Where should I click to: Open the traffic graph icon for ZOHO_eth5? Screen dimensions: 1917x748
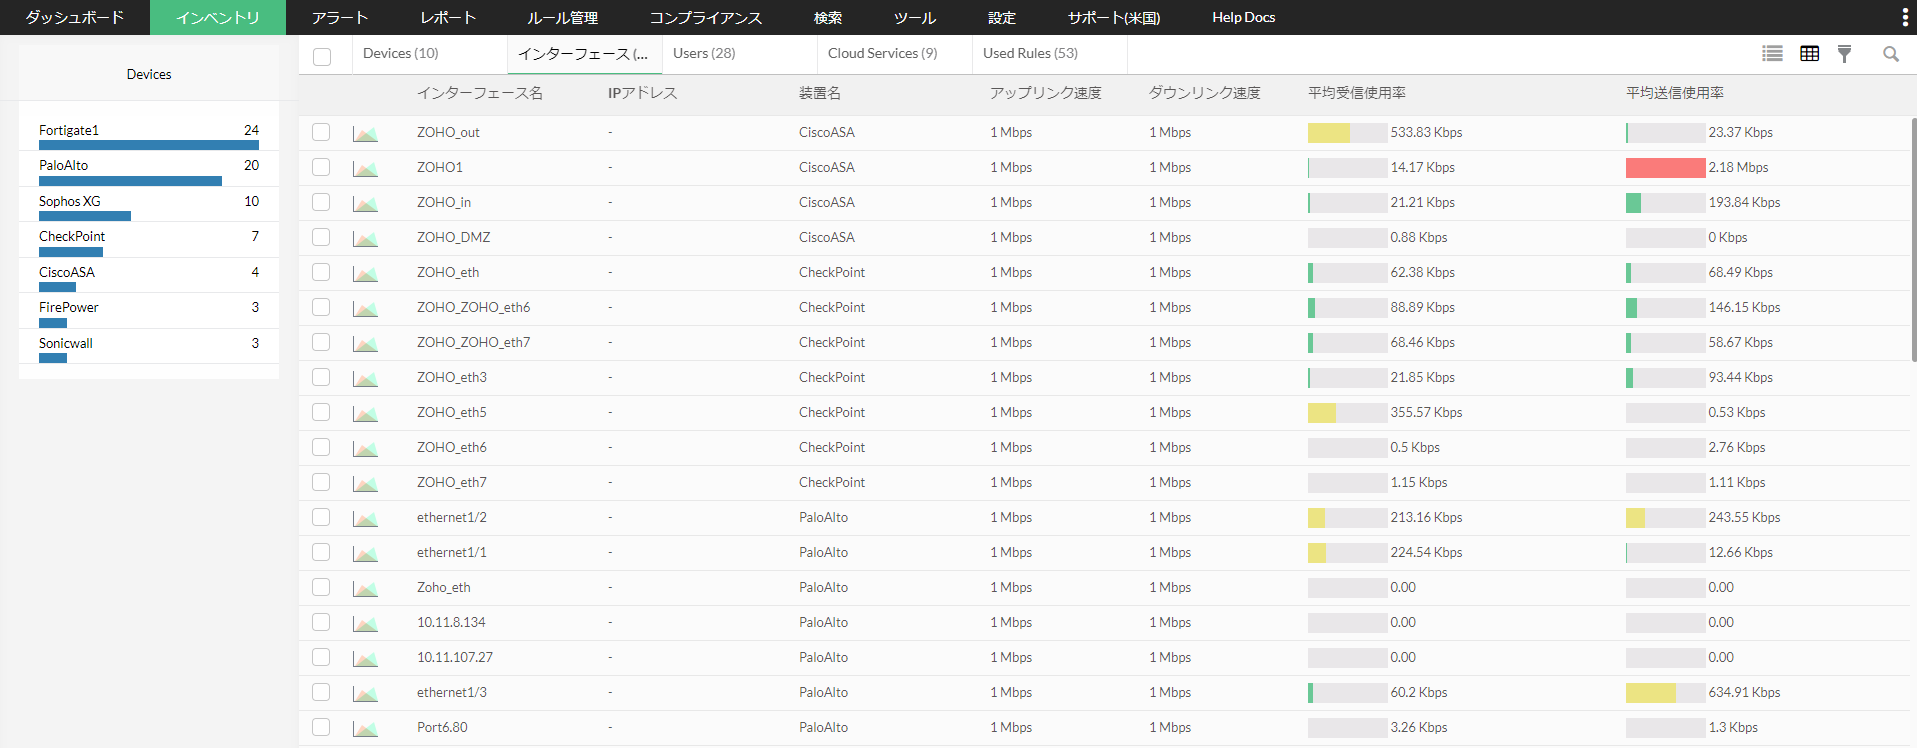tap(365, 413)
